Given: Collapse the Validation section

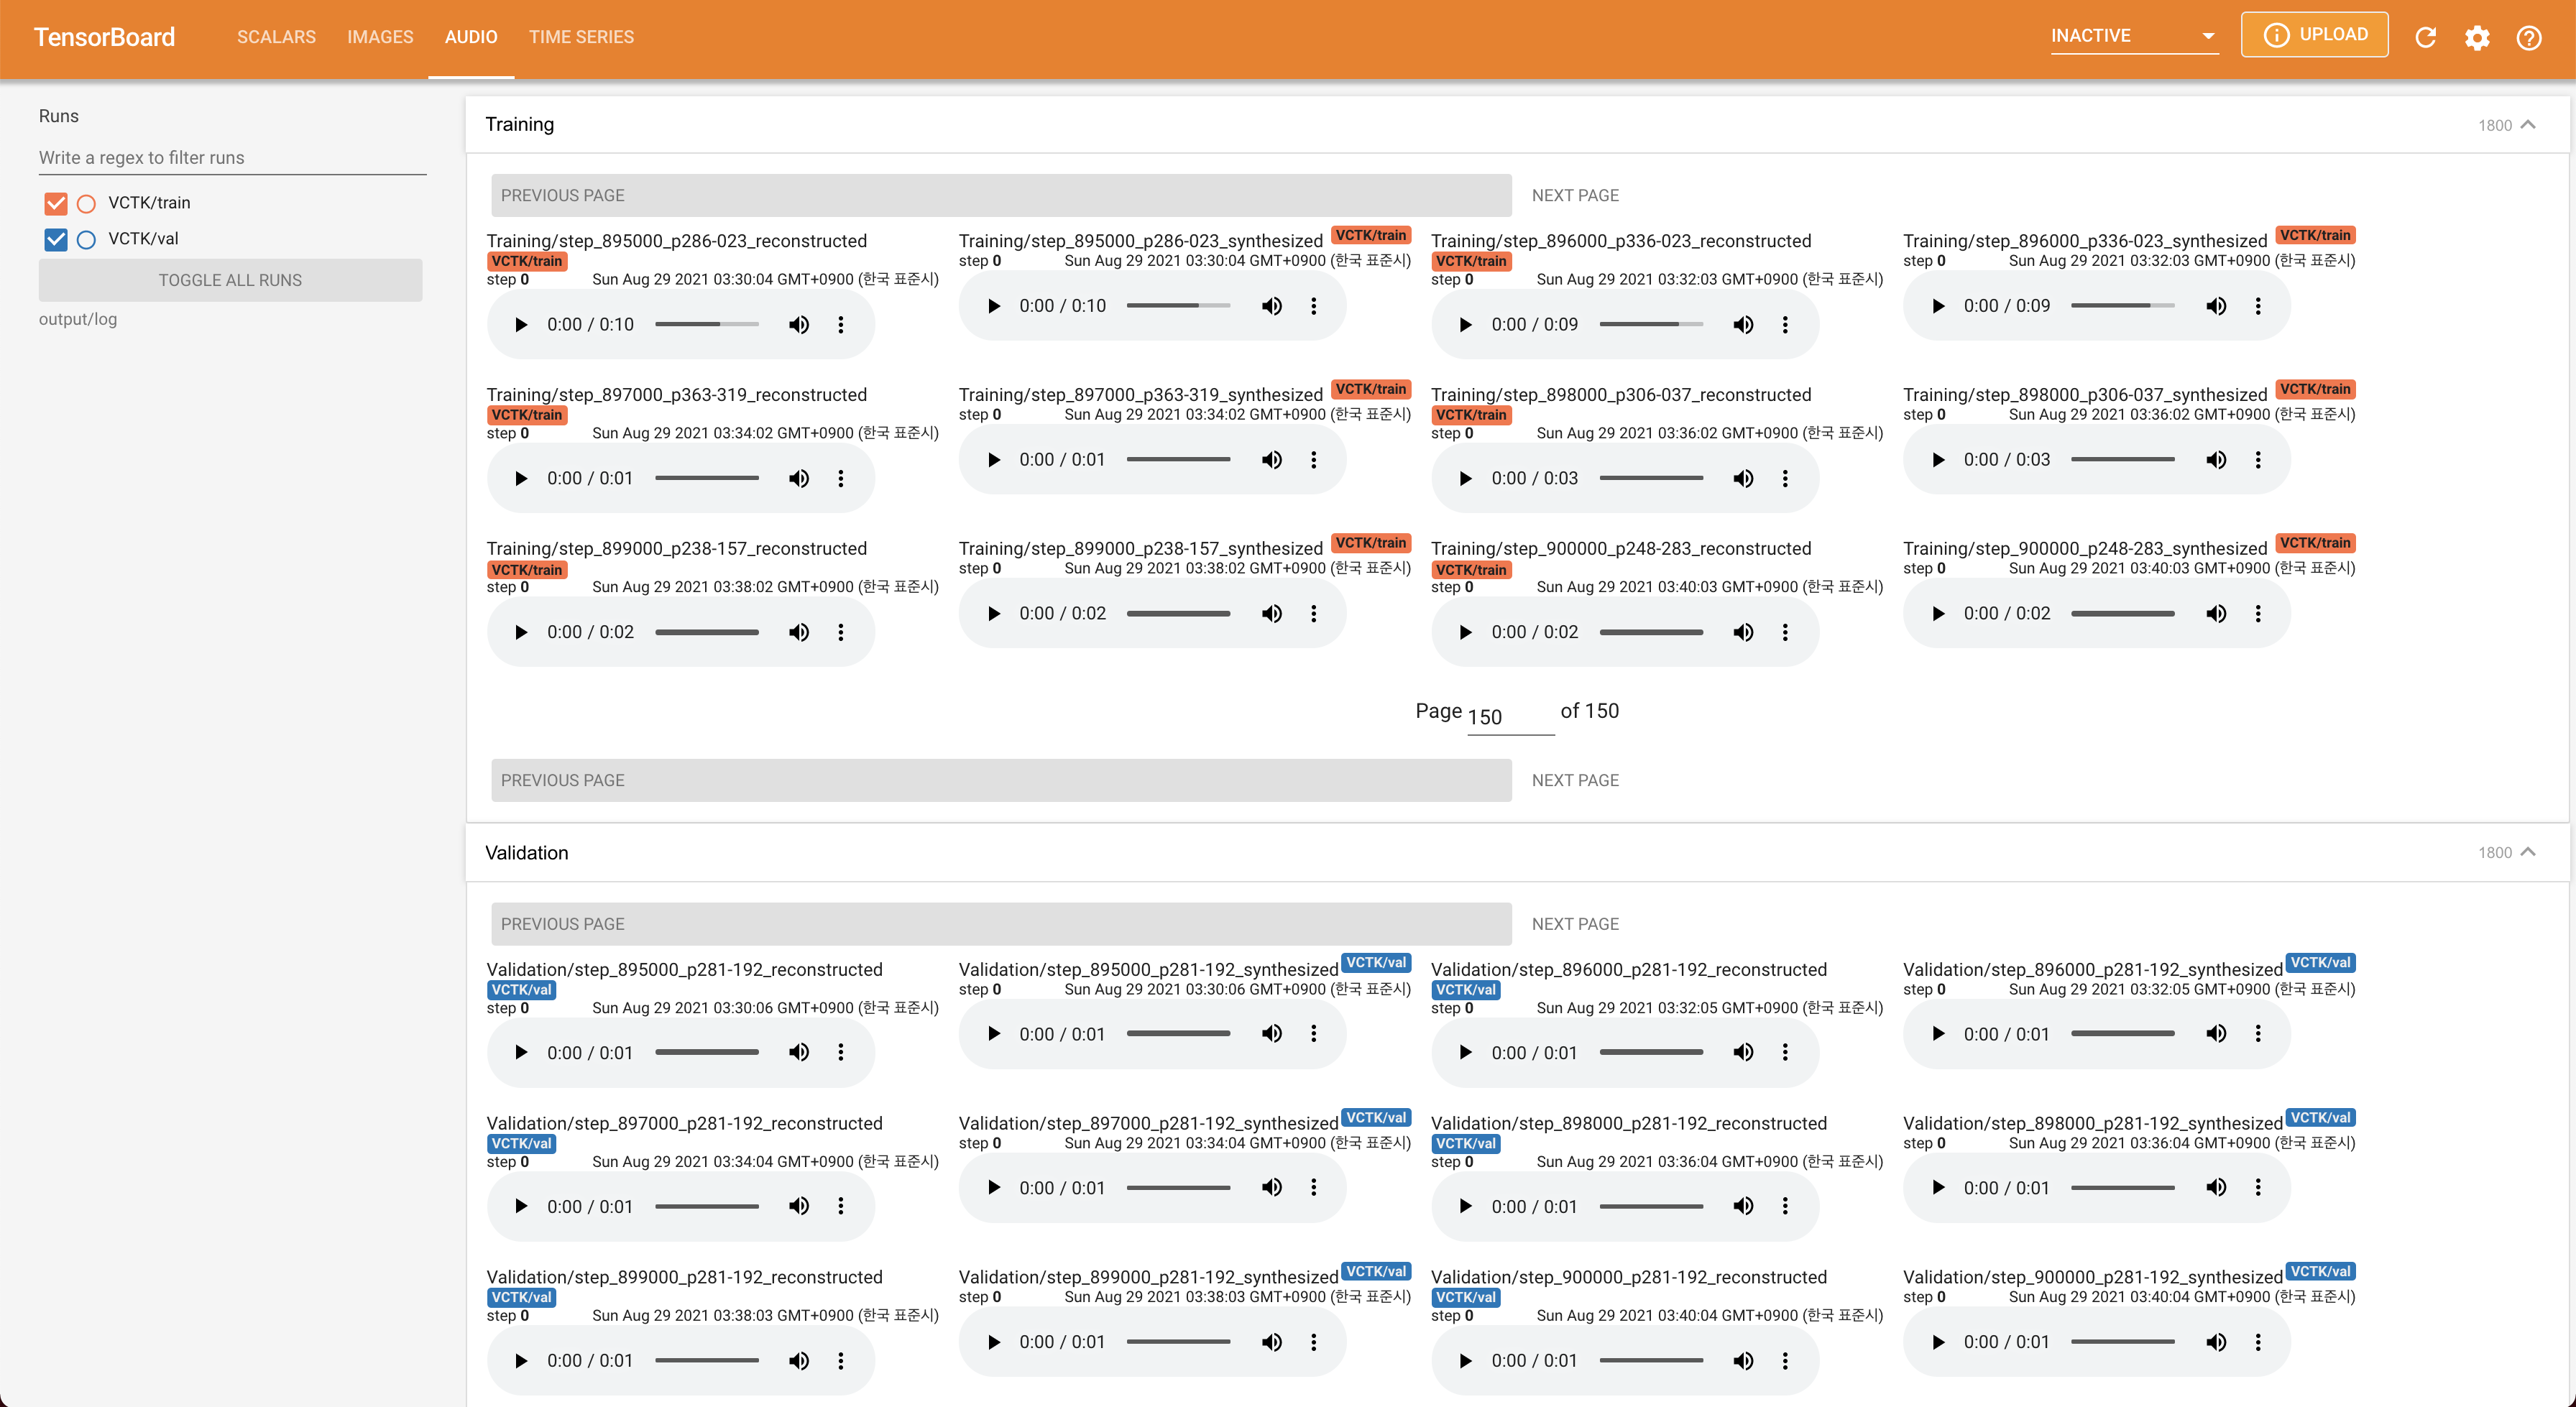Looking at the screenshot, I should [x=2528, y=852].
